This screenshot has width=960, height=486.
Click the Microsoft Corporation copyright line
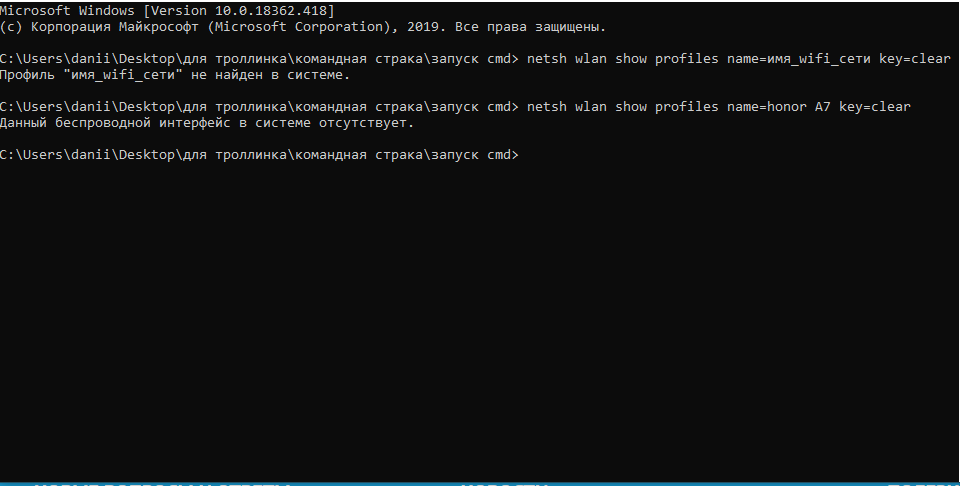click(303, 27)
